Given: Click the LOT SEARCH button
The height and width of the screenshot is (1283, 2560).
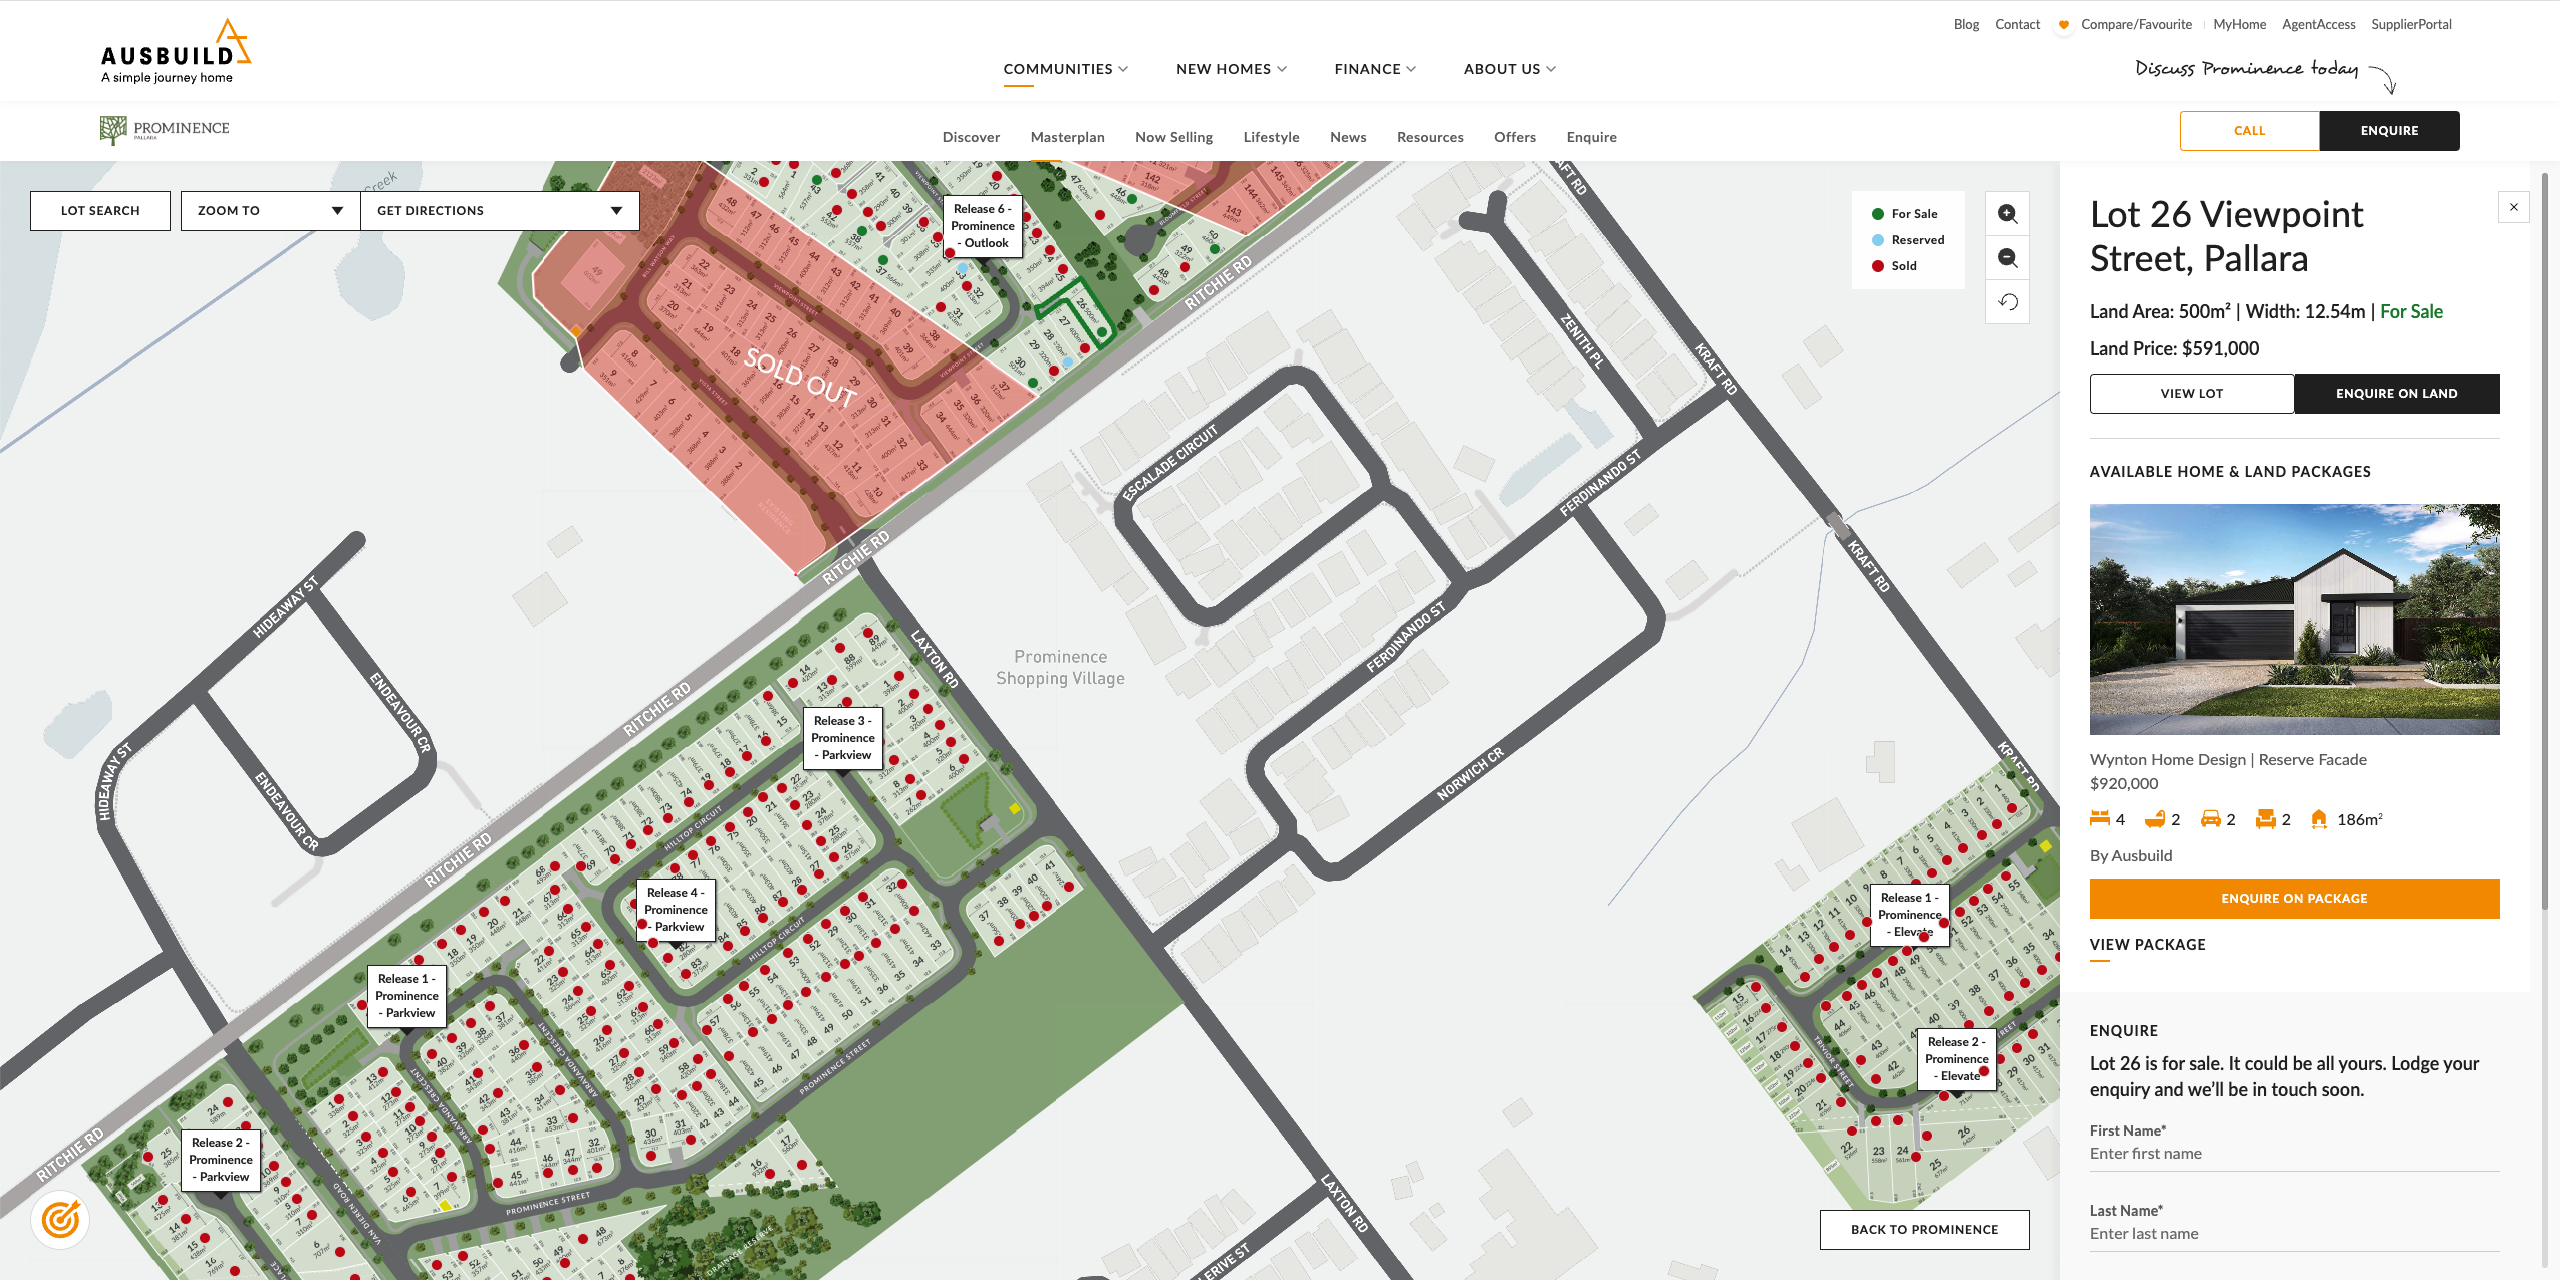Looking at the screenshot, I should (x=100, y=211).
